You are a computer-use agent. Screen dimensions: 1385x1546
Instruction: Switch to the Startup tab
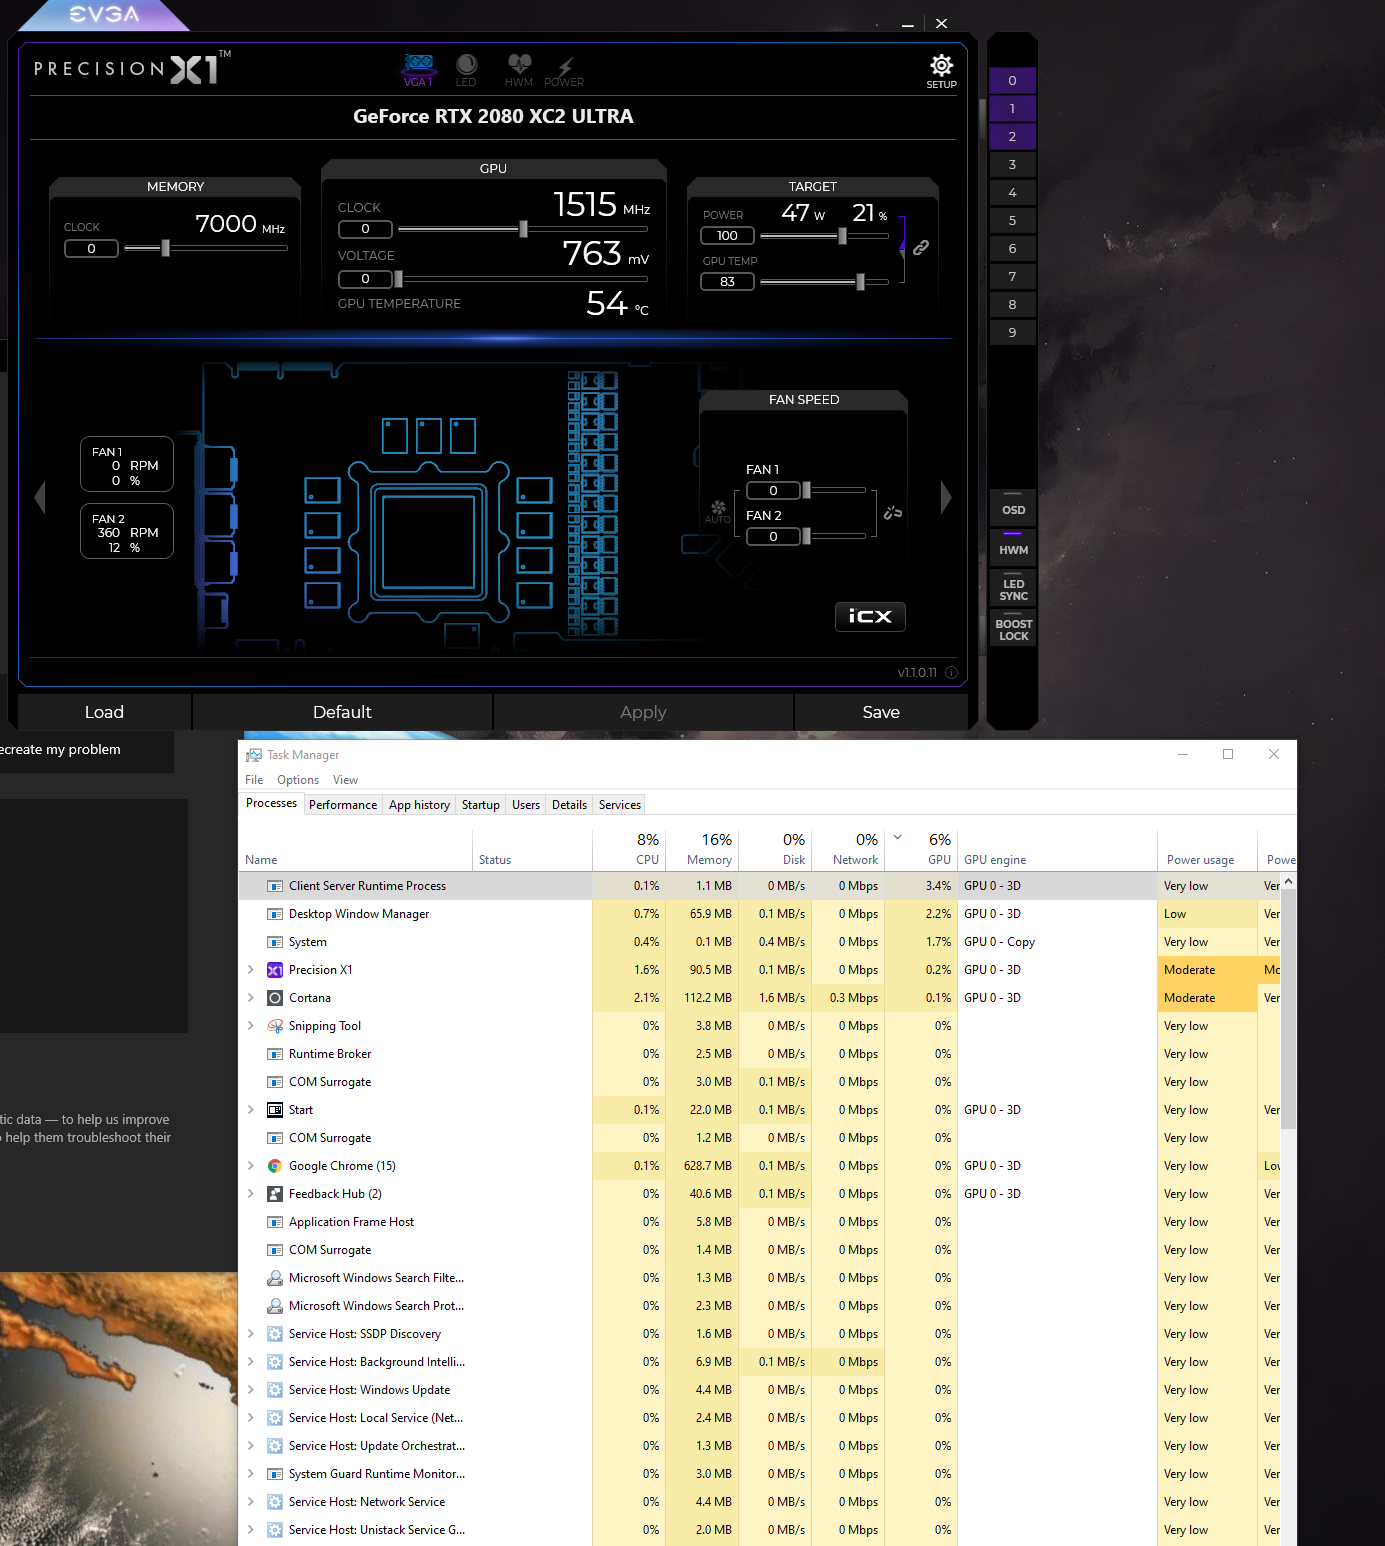pyautogui.click(x=481, y=805)
